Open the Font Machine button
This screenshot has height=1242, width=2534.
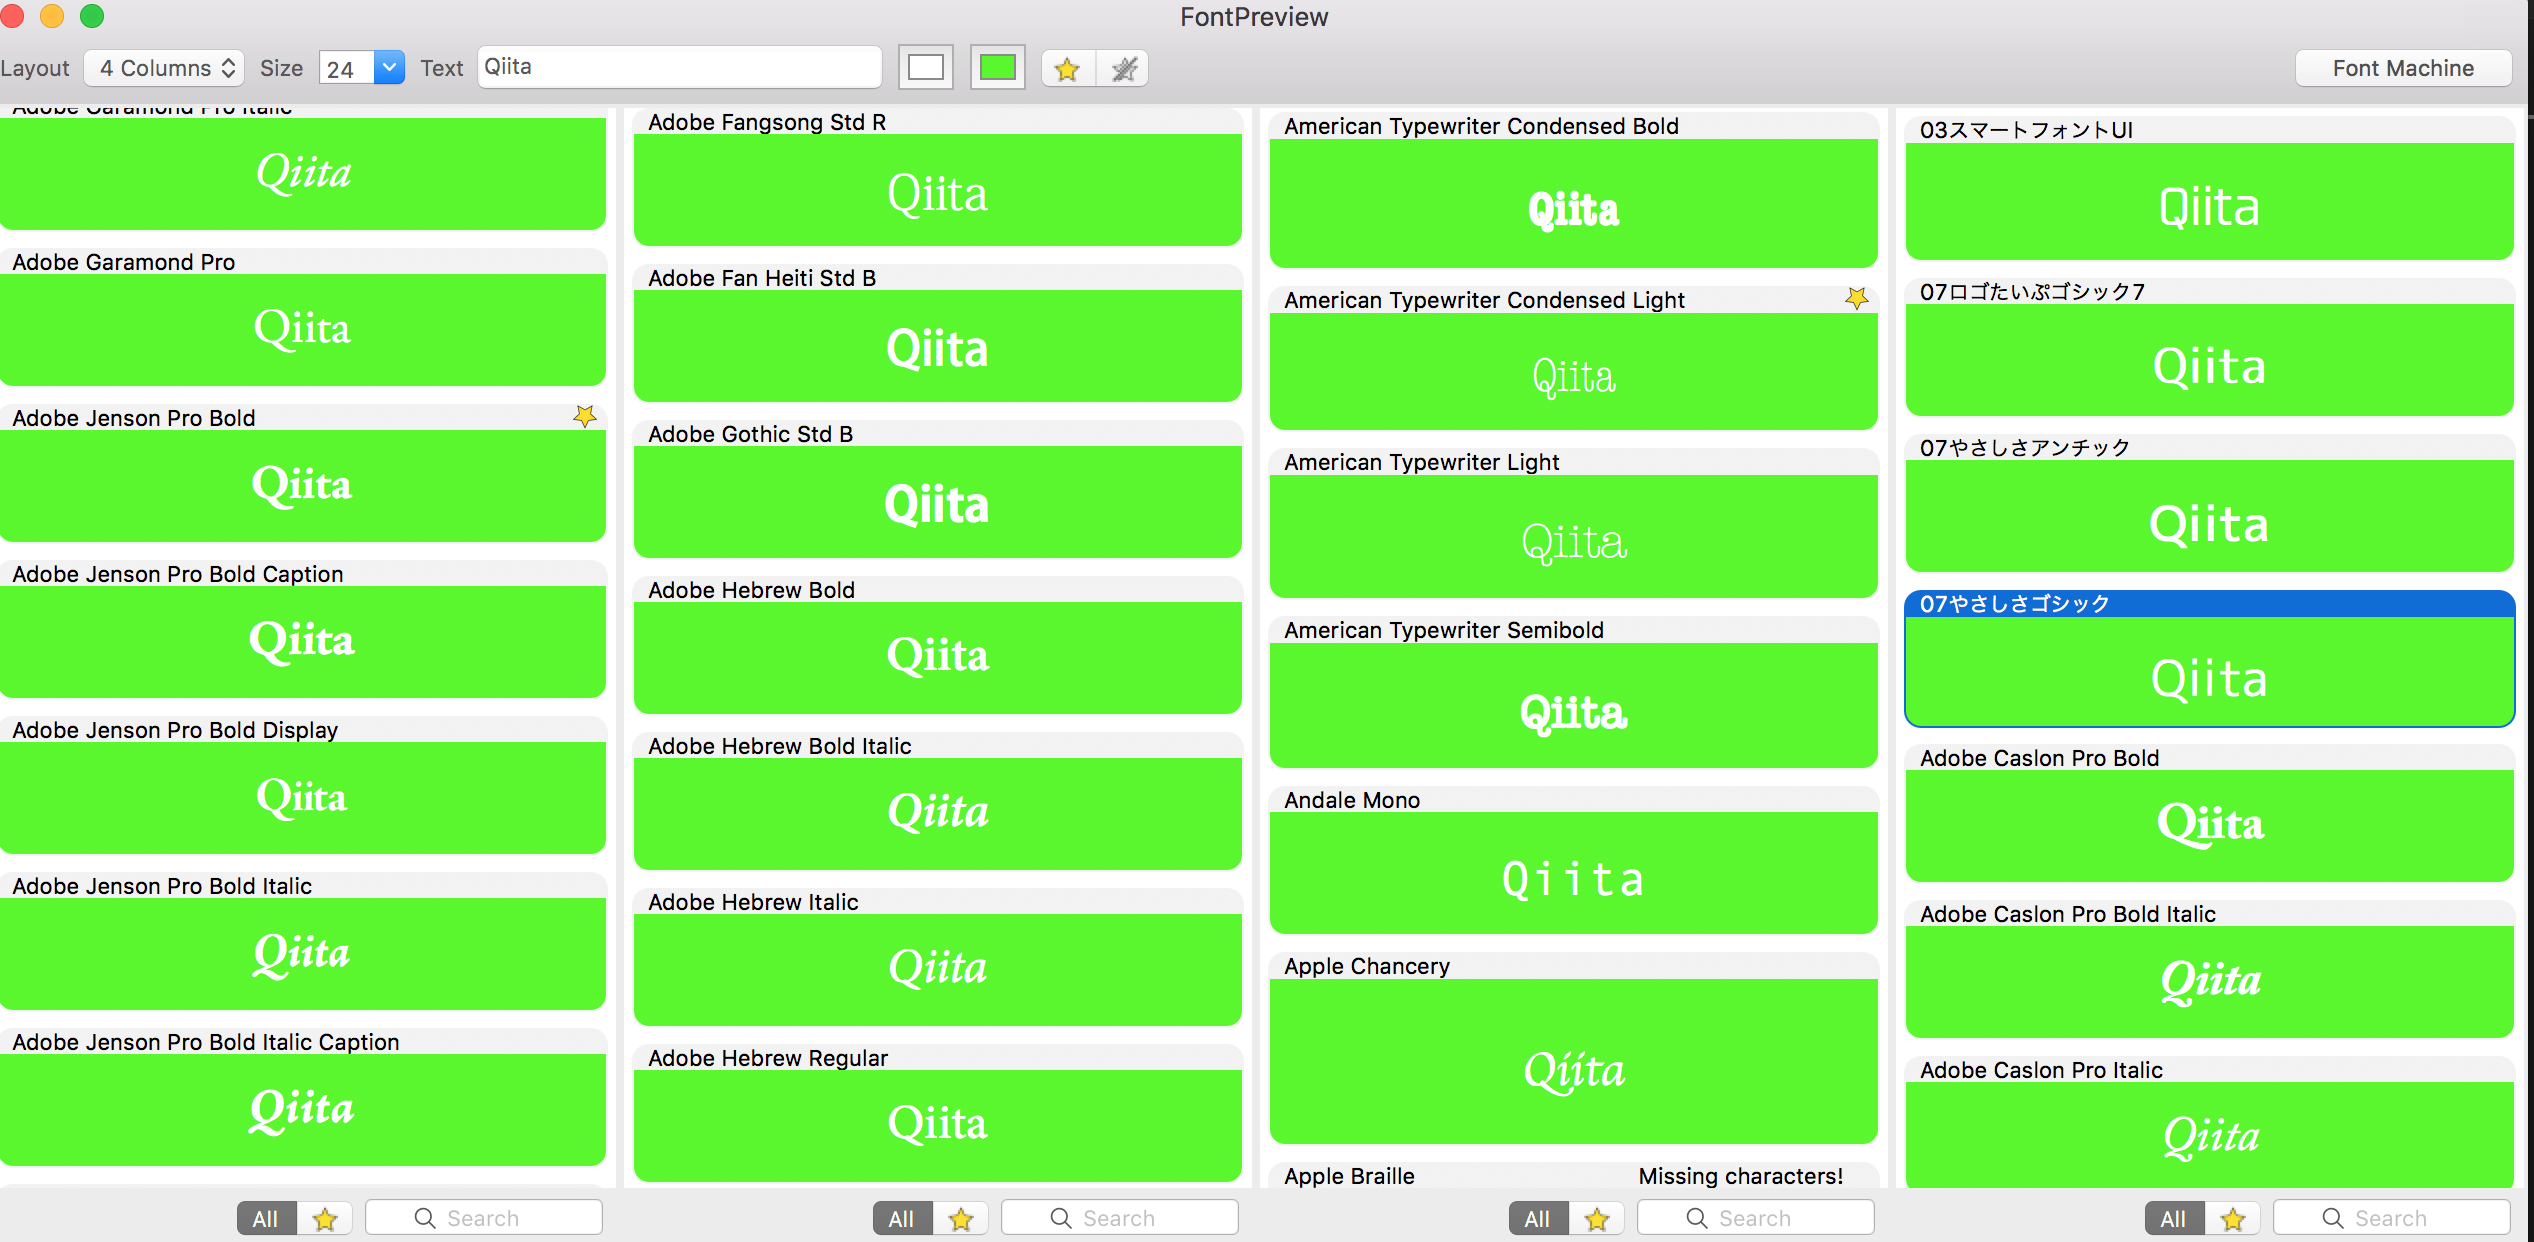[2402, 68]
